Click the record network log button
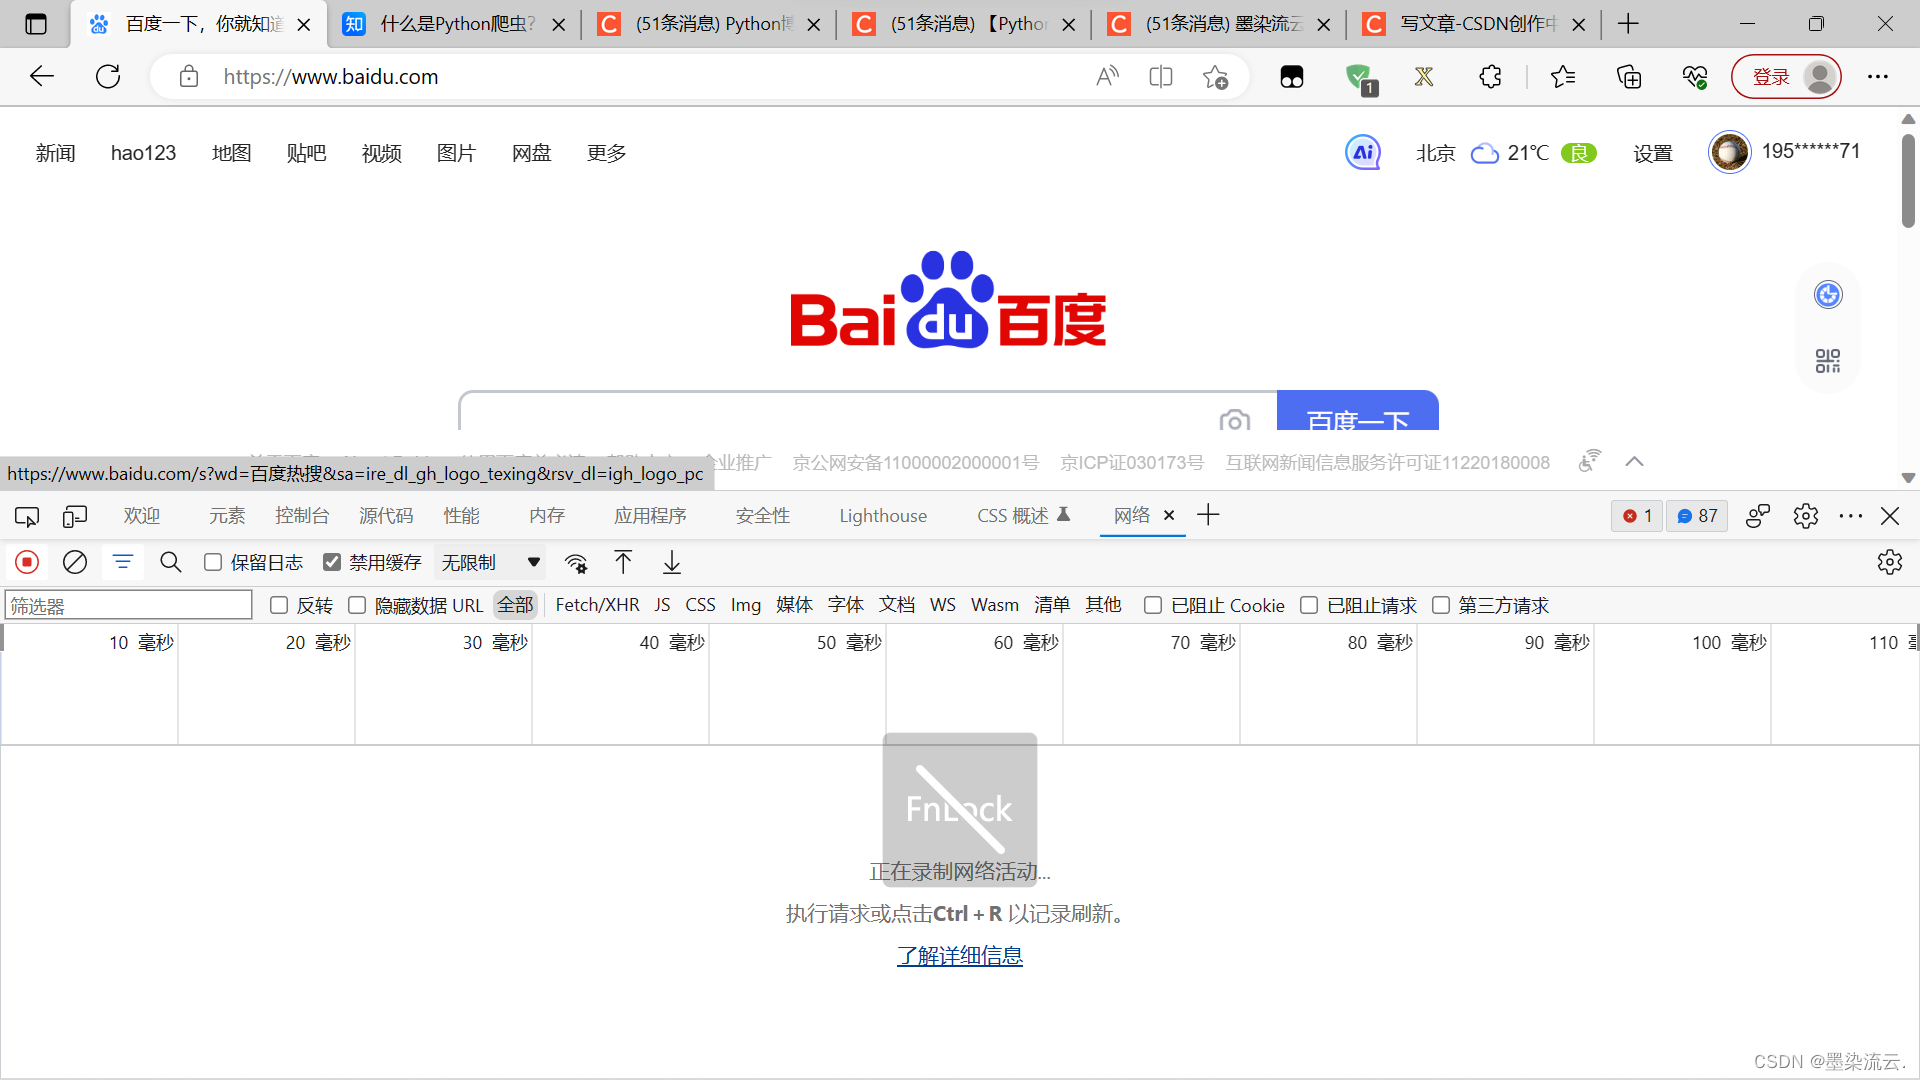 pyautogui.click(x=27, y=562)
